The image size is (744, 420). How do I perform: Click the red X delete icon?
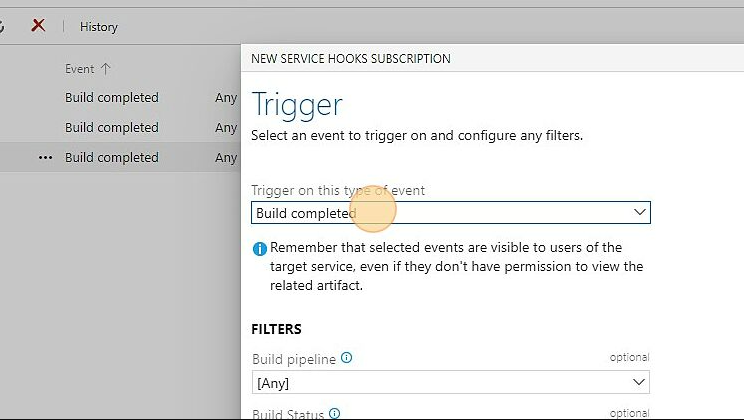[38, 26]
